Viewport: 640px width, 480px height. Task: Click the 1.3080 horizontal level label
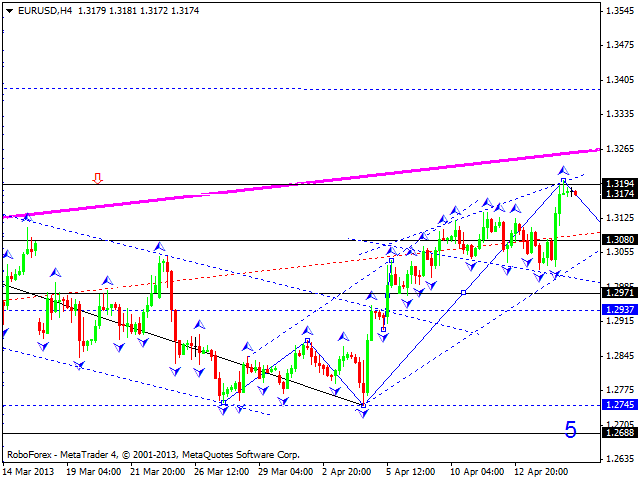619,240
